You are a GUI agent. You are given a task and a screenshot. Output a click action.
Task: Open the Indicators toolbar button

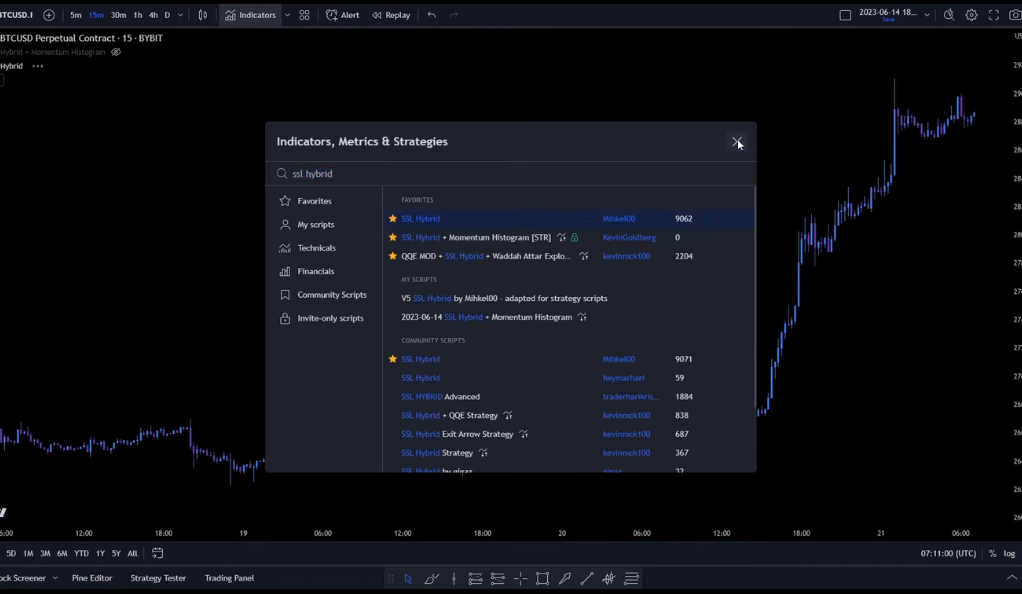coord(250,14)
